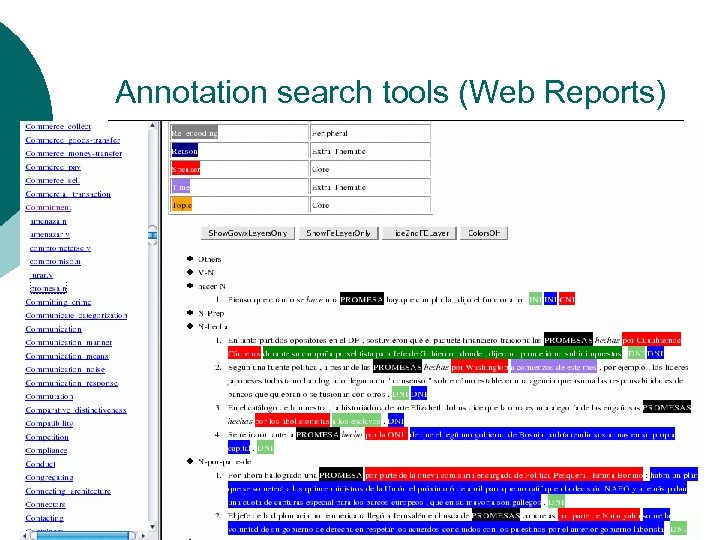
Task: Open the Comparative_distinctiveness link
Action: tap(76, 410)
